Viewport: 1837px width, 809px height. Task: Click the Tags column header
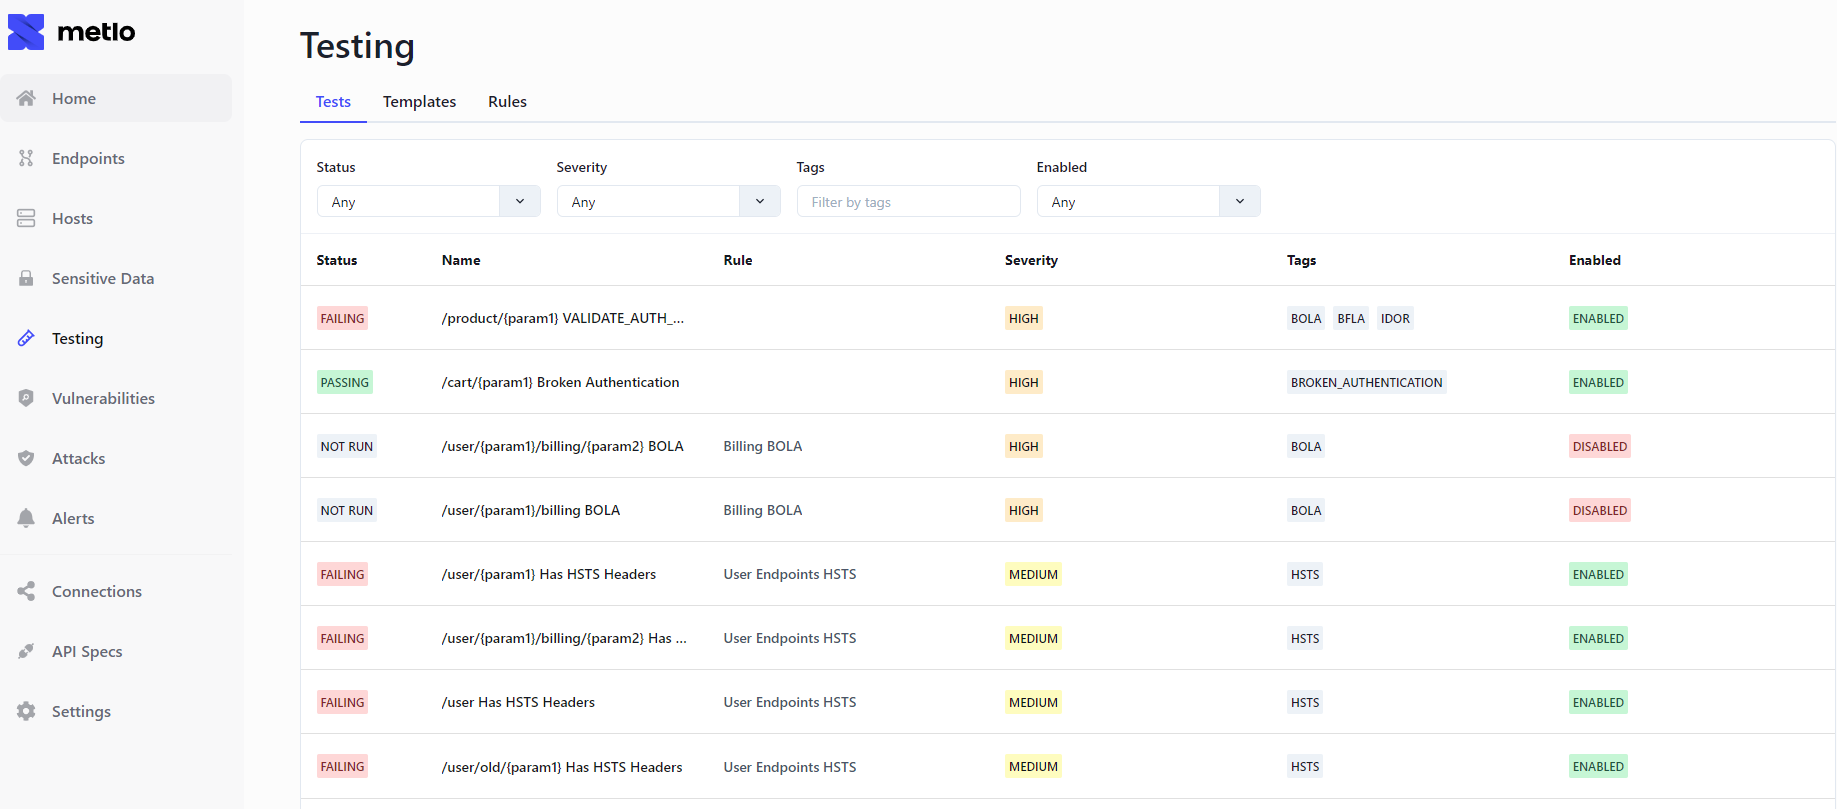coord(1301,260)
